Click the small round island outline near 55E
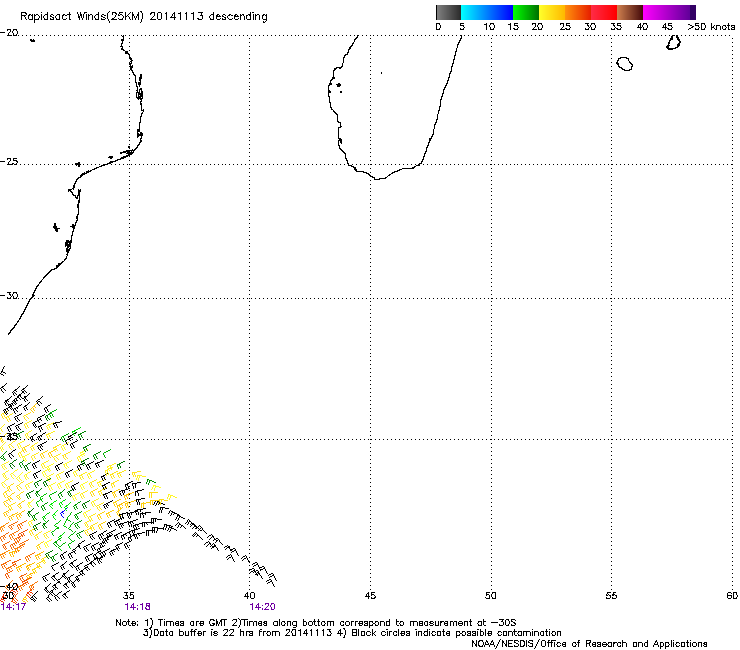Image resolution: width=740 pixels, height=650 pixels. [x=625, y=64]
